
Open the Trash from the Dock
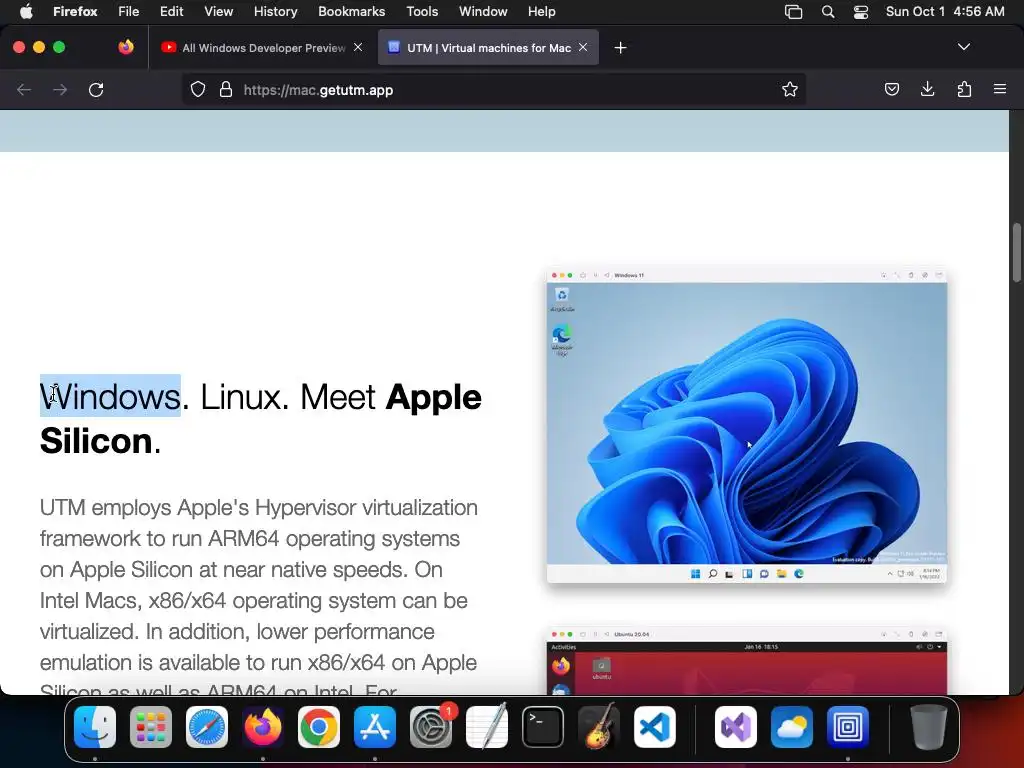point(929,727)
